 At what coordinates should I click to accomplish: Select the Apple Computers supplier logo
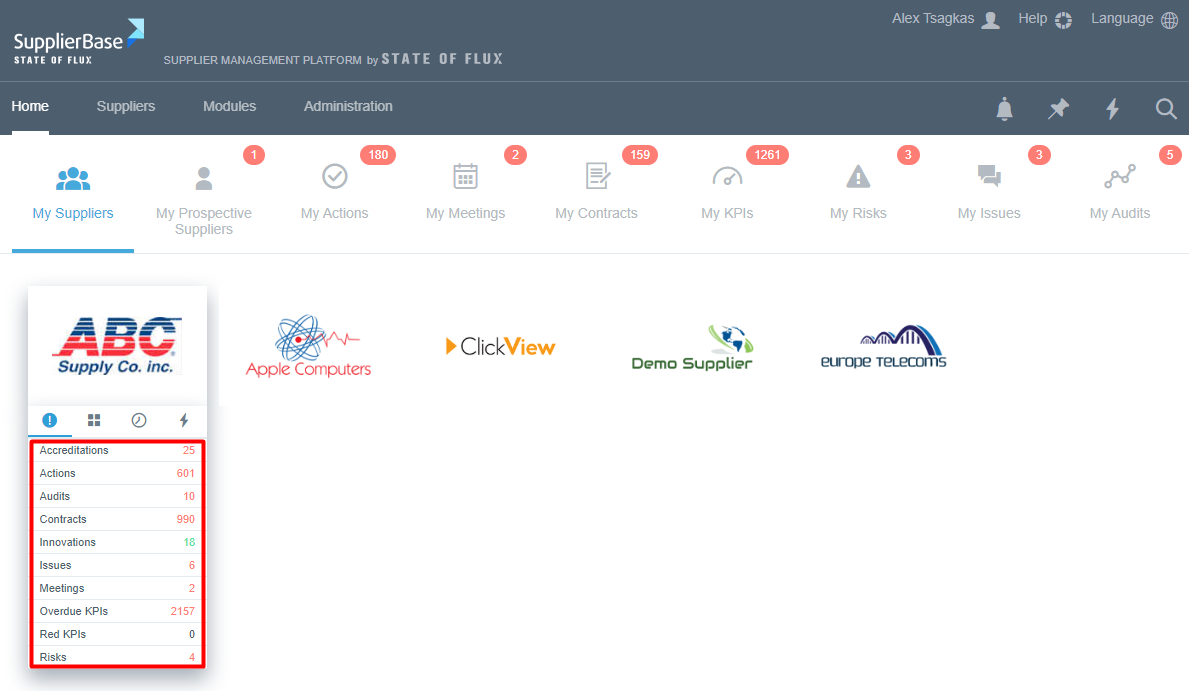[308, 347]
